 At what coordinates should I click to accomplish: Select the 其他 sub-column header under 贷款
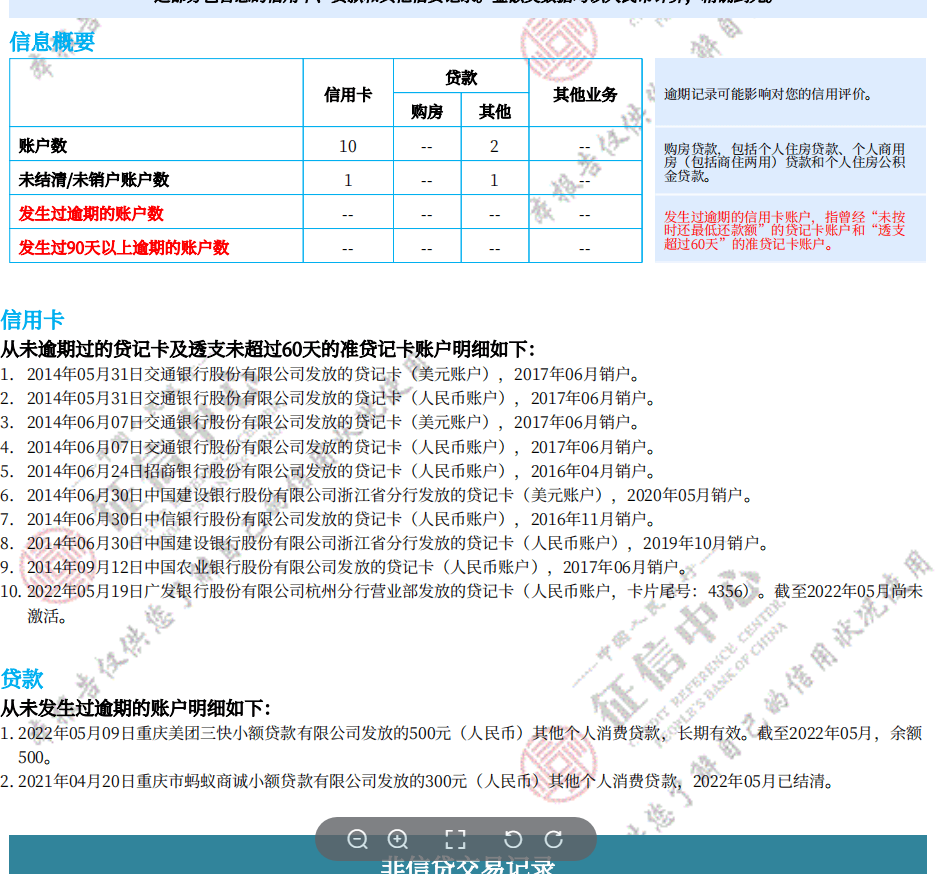coord(495,111)
